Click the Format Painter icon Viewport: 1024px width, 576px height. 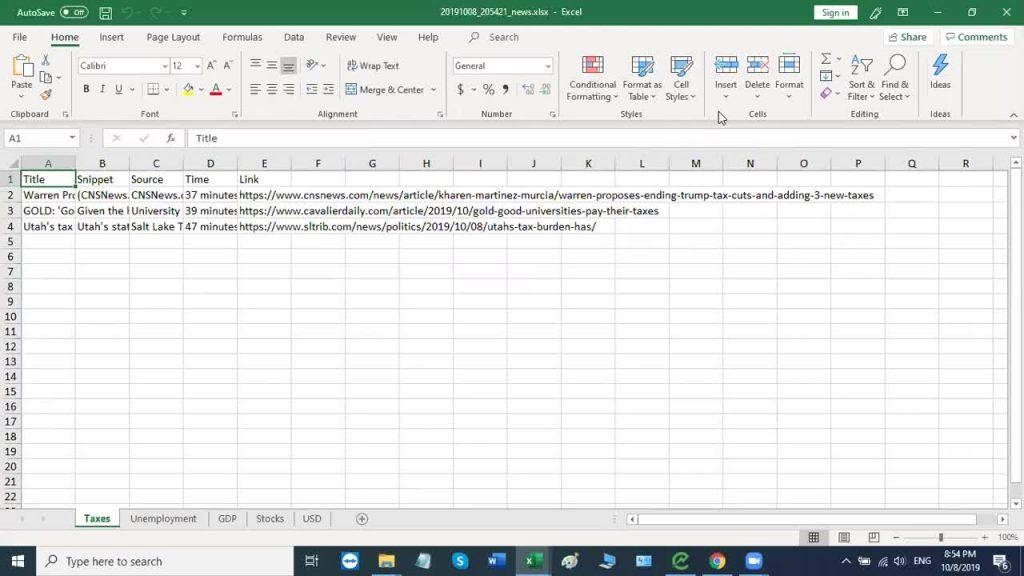(x=46, y=95)
